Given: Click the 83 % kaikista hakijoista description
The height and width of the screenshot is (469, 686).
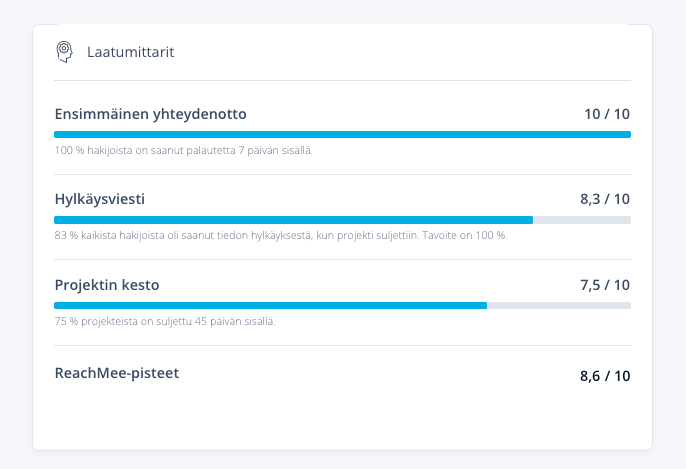Looking at the screenshot, I should [x=281, y=235].
